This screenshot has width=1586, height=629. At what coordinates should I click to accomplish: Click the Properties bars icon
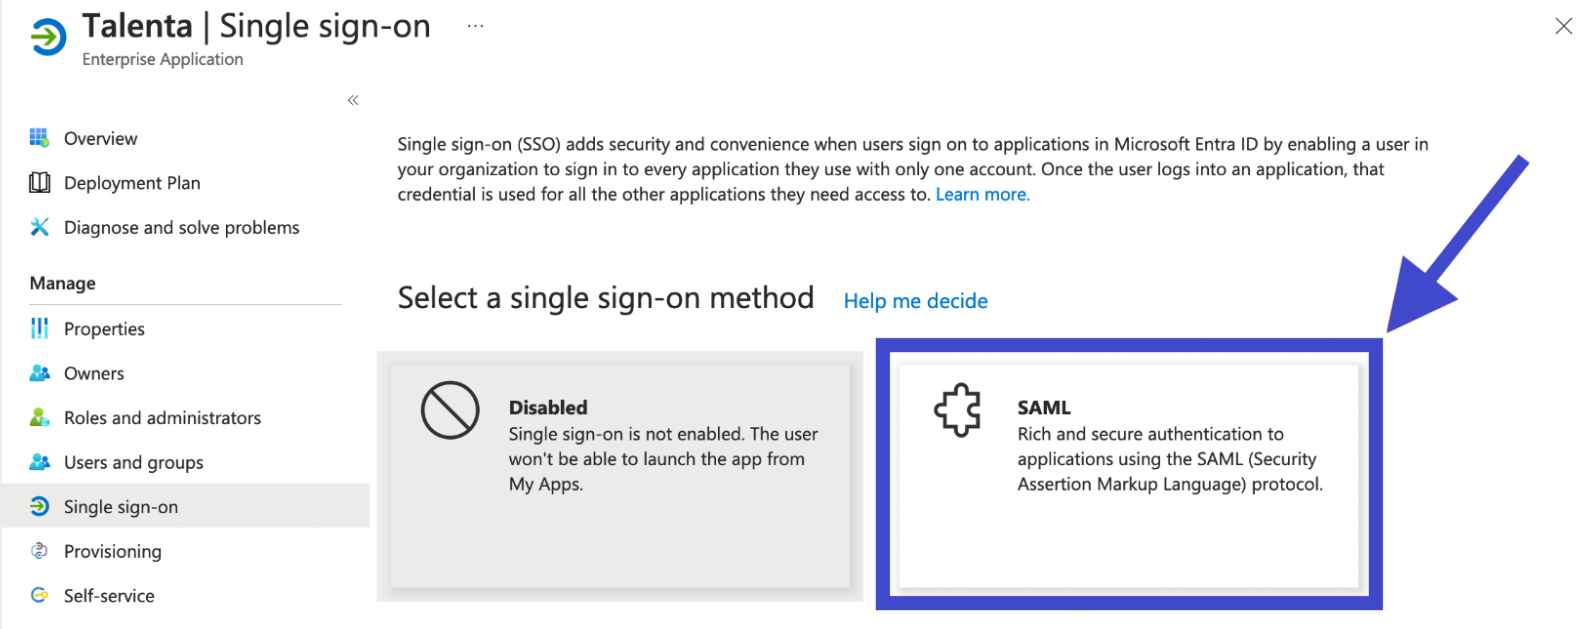click(x=39, y=328)
